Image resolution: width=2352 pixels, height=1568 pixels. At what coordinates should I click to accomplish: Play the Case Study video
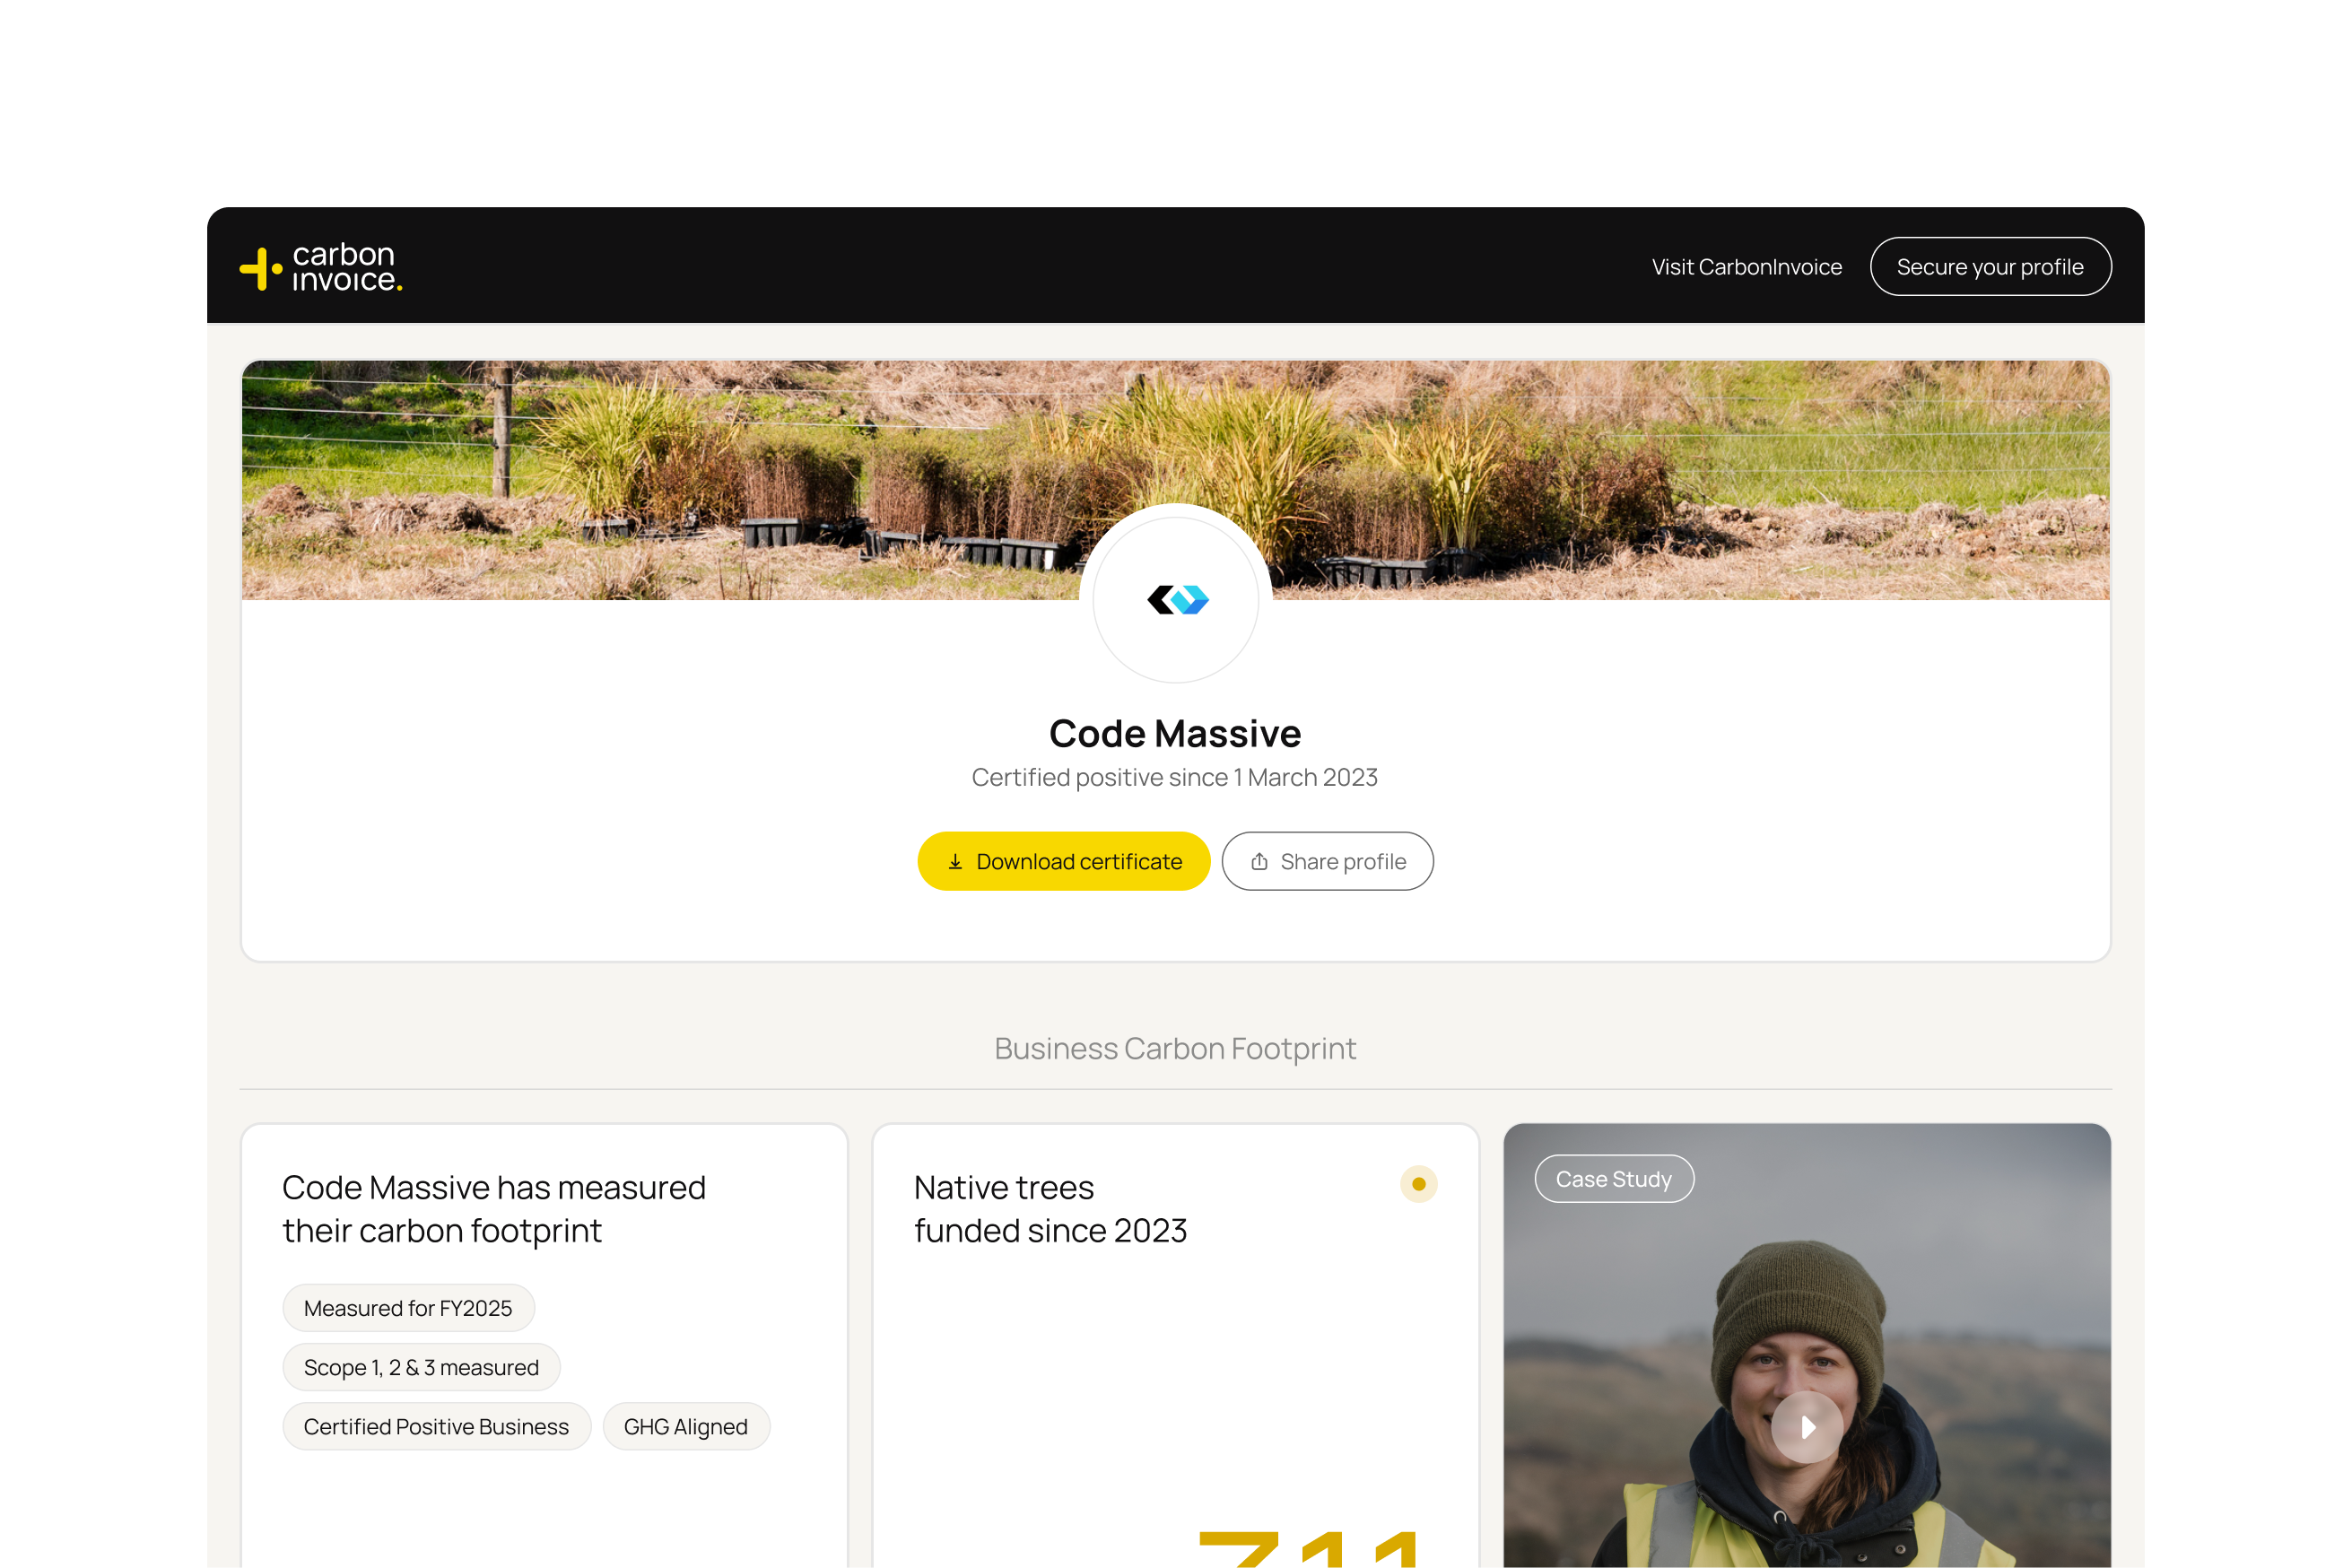pyautogui.click(x=1807, y=1427)
